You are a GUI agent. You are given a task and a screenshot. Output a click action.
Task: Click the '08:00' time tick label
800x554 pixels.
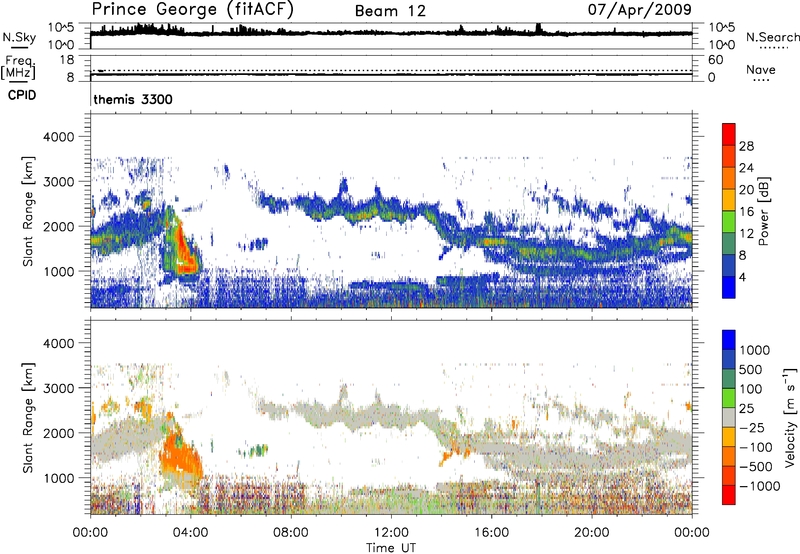point(291,532)
